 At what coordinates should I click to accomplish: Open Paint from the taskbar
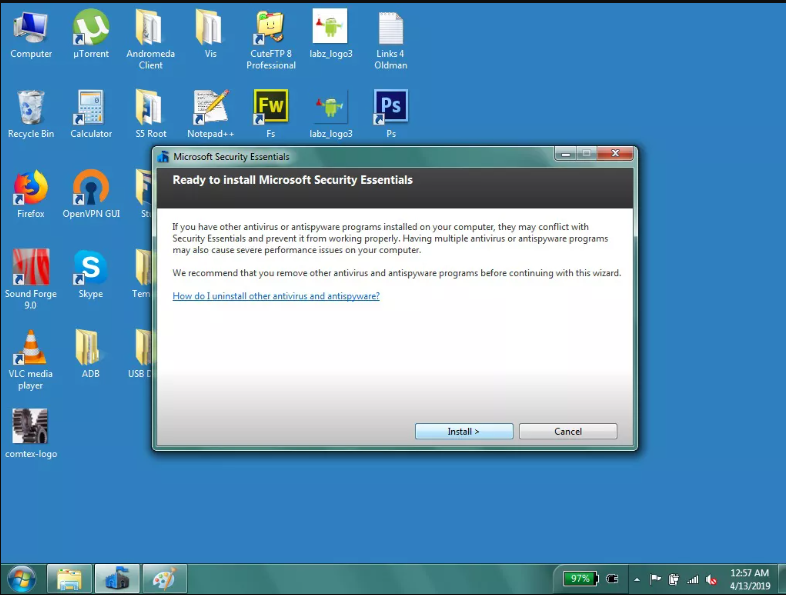(x=165, y=579)
